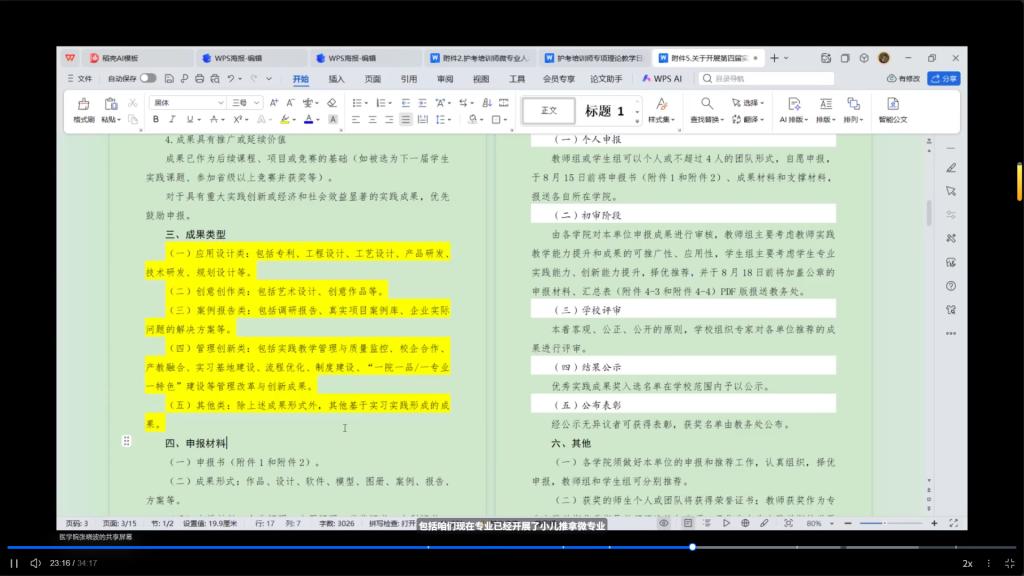The image size is (1024, 576).
Task: Select the 正文 style
Action: [549, 111]
